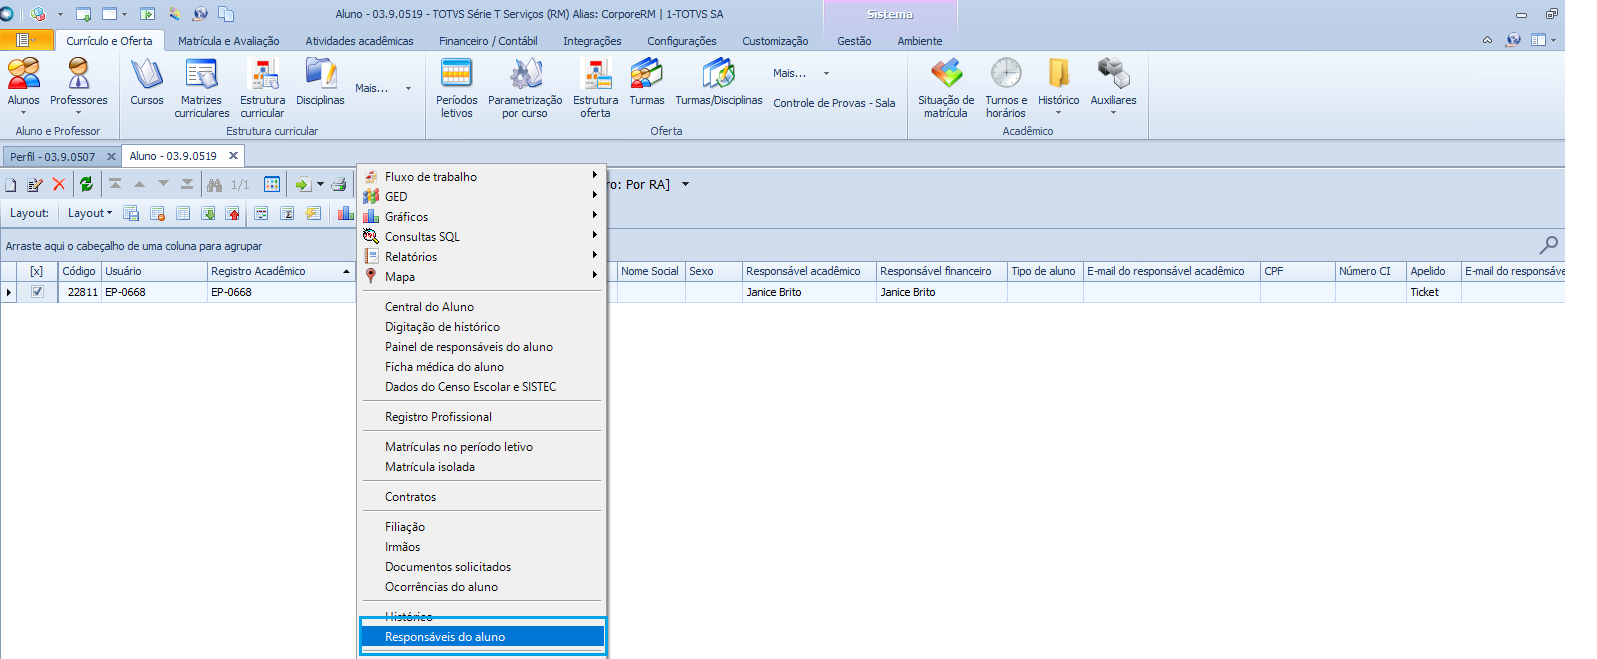
Task: Click the new record icon
Action: click(11, 185)
